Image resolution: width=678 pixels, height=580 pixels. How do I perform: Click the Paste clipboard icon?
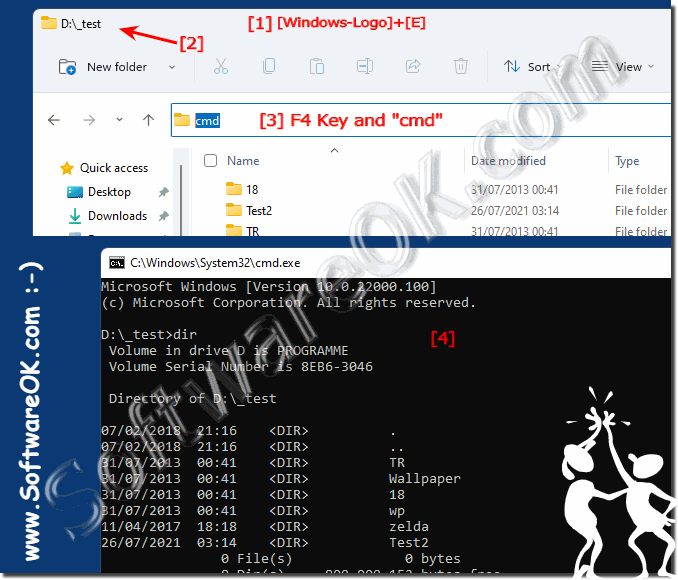click(317, 67)
